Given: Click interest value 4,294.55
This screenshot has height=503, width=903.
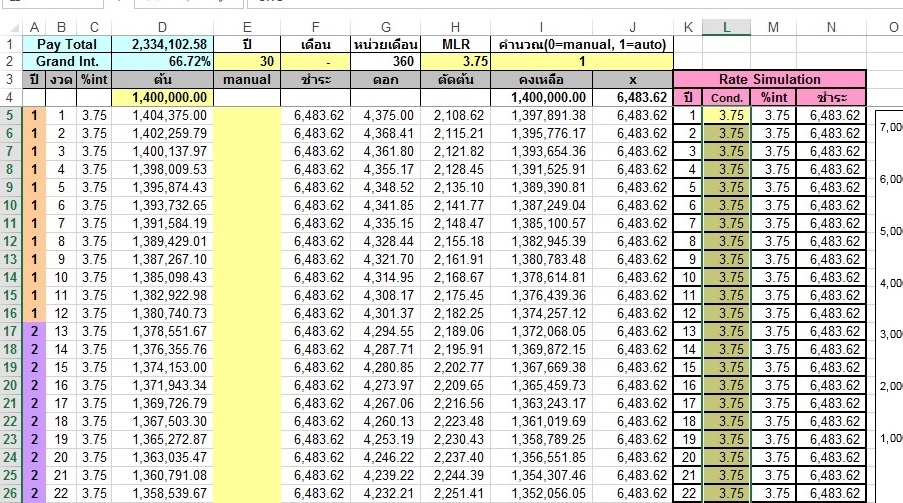Looking at the screenshot, I should (385, 331).
